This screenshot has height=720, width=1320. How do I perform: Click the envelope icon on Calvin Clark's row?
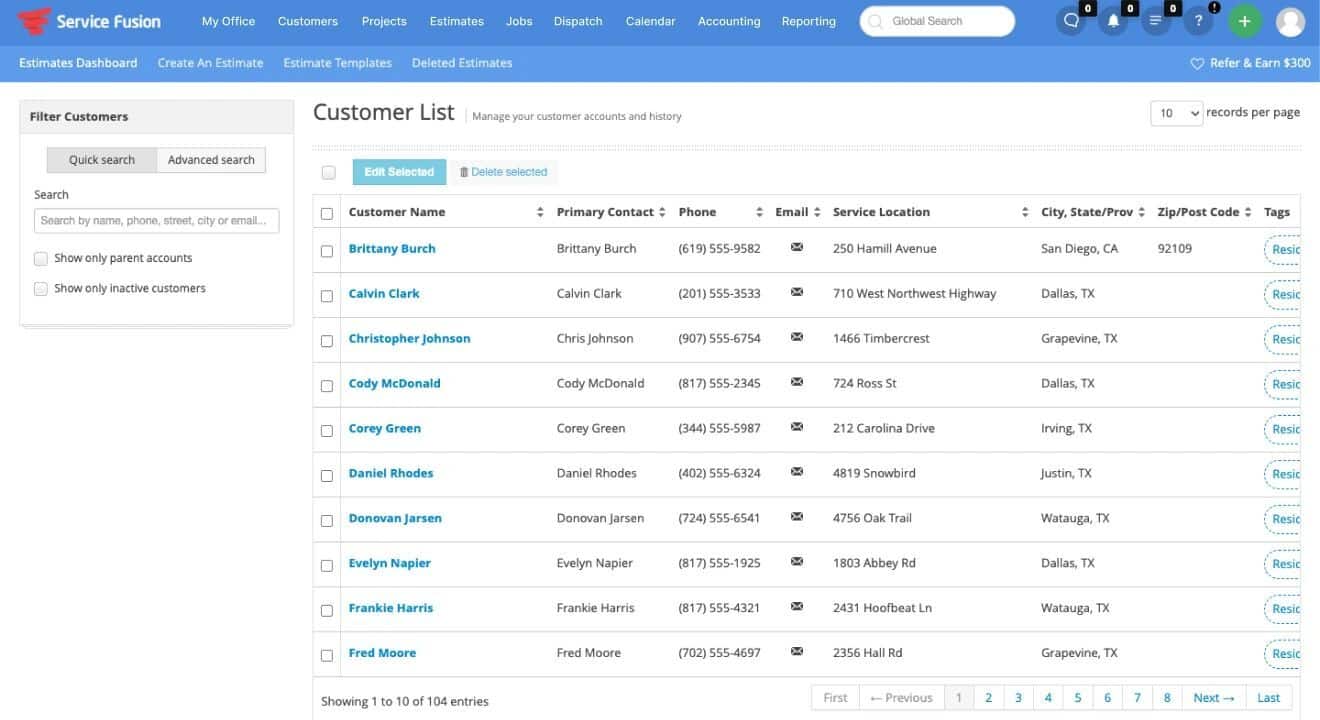(x=796, y=290)
